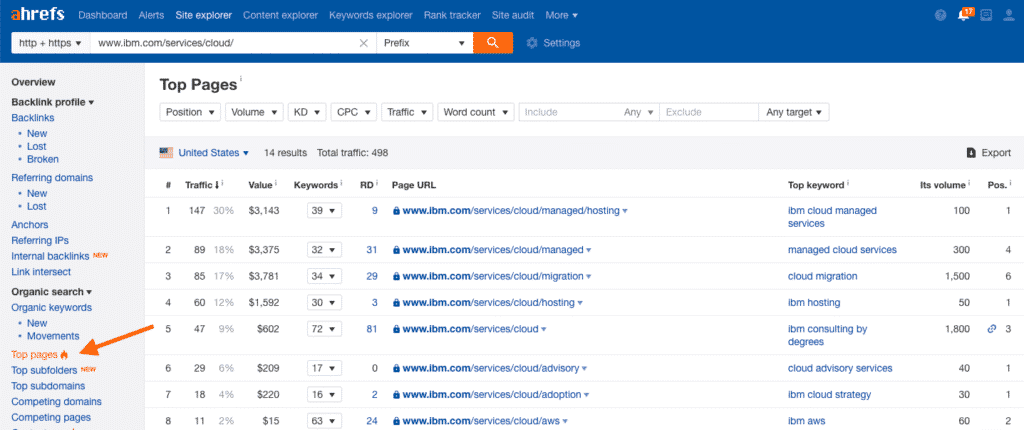Screen dimensions: 1024x430
Task: Sort by the Traffic column
Action: click(x=202, y=185)
